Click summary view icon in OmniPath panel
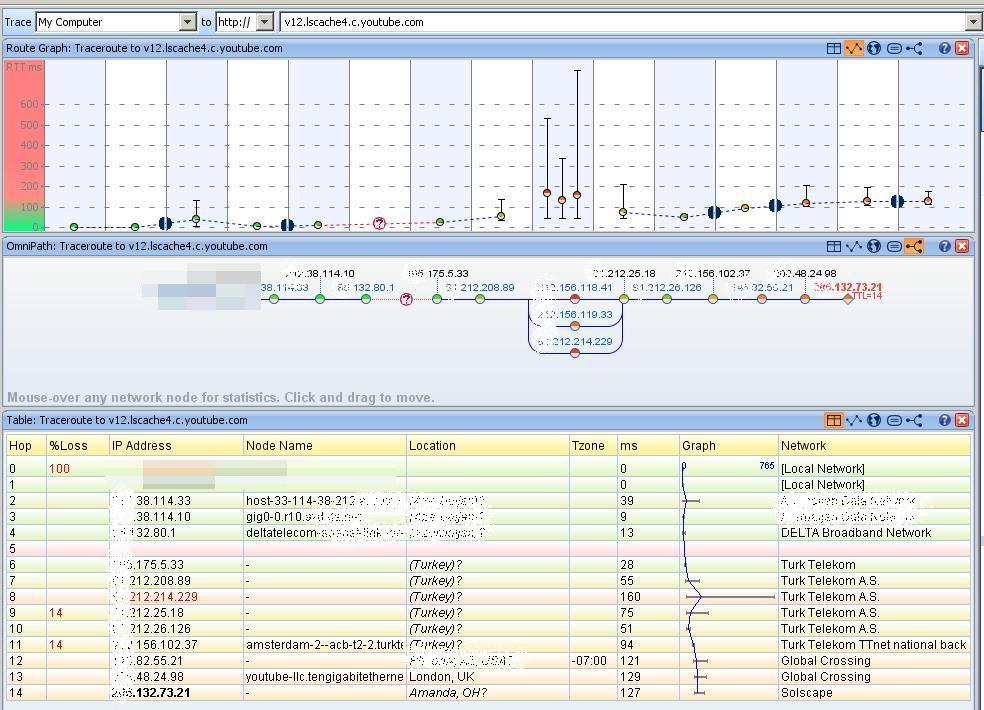Screen dimensions: 984x710 (894, 247)
